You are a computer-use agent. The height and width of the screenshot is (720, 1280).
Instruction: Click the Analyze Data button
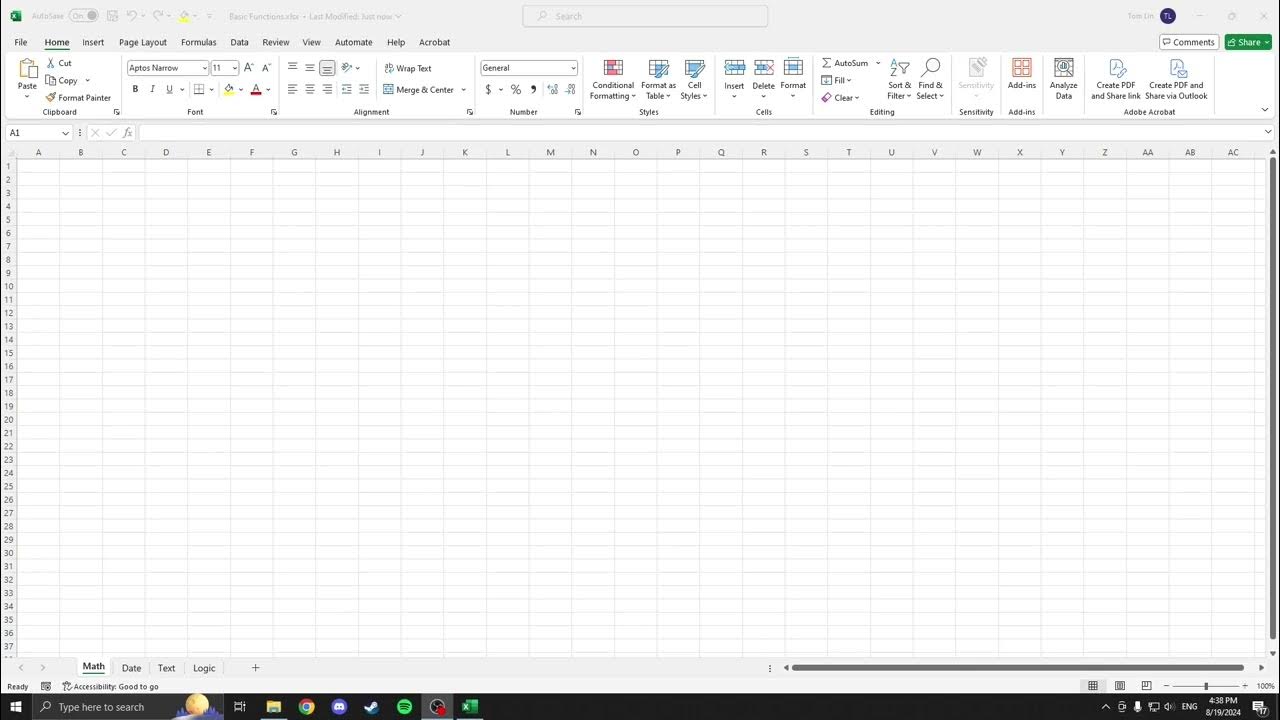tap(1064, 80)
